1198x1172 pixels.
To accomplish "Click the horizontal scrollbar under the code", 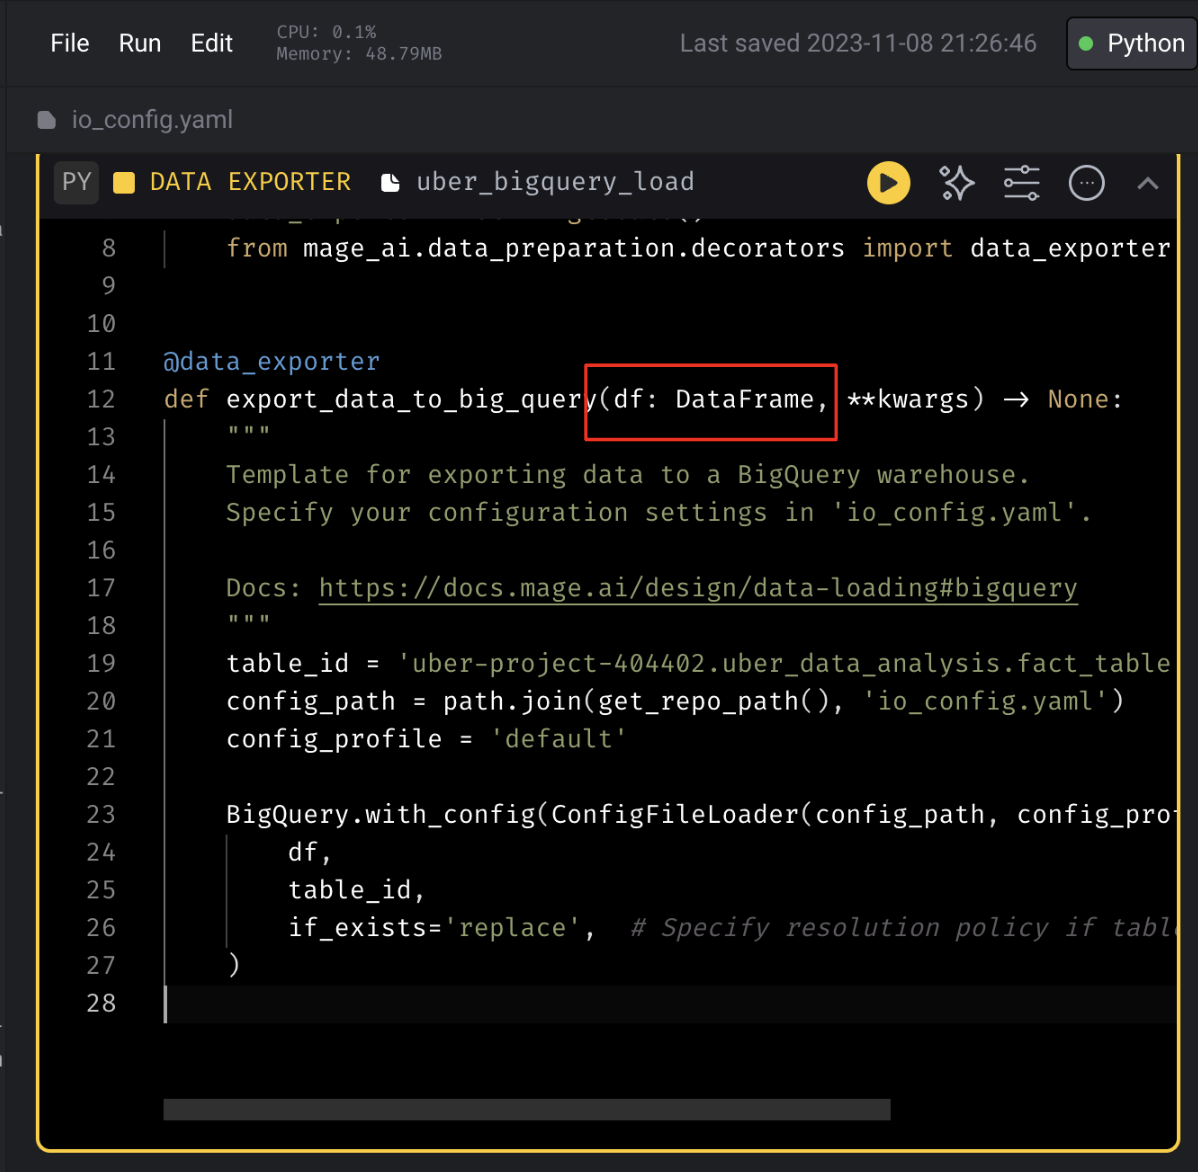I will tap(527, 1109).
